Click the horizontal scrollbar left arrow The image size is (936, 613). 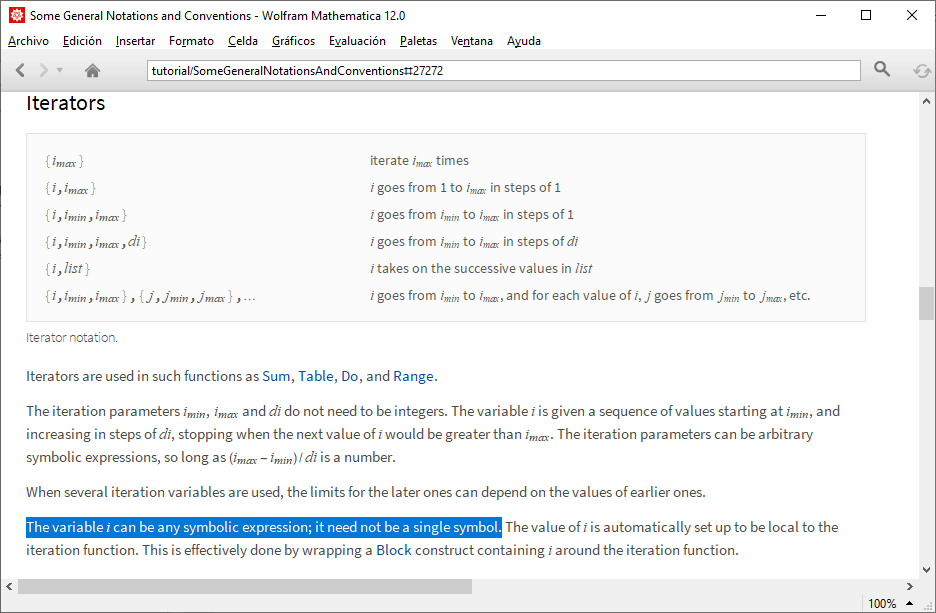coord(9,587)
